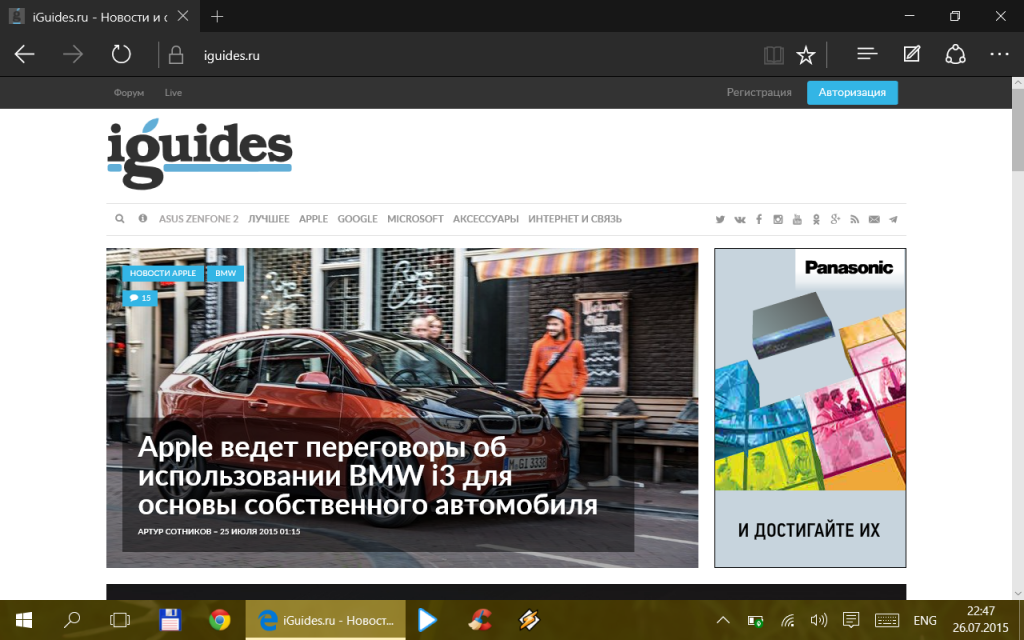
Task: Open site search magnifier icon
Action: [120, 219]
